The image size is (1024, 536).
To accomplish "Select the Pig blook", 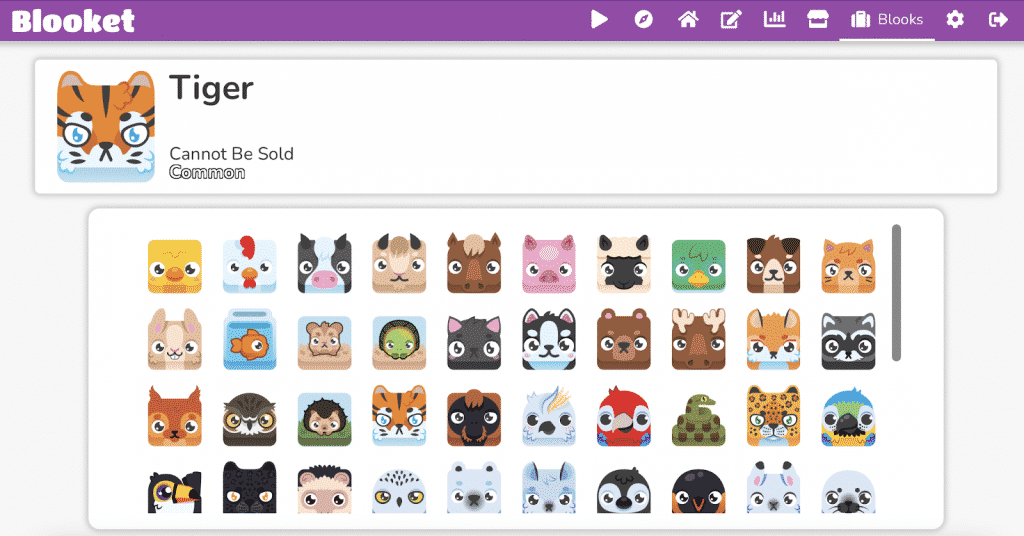I will pyautogui.click(x=549, y=266).
